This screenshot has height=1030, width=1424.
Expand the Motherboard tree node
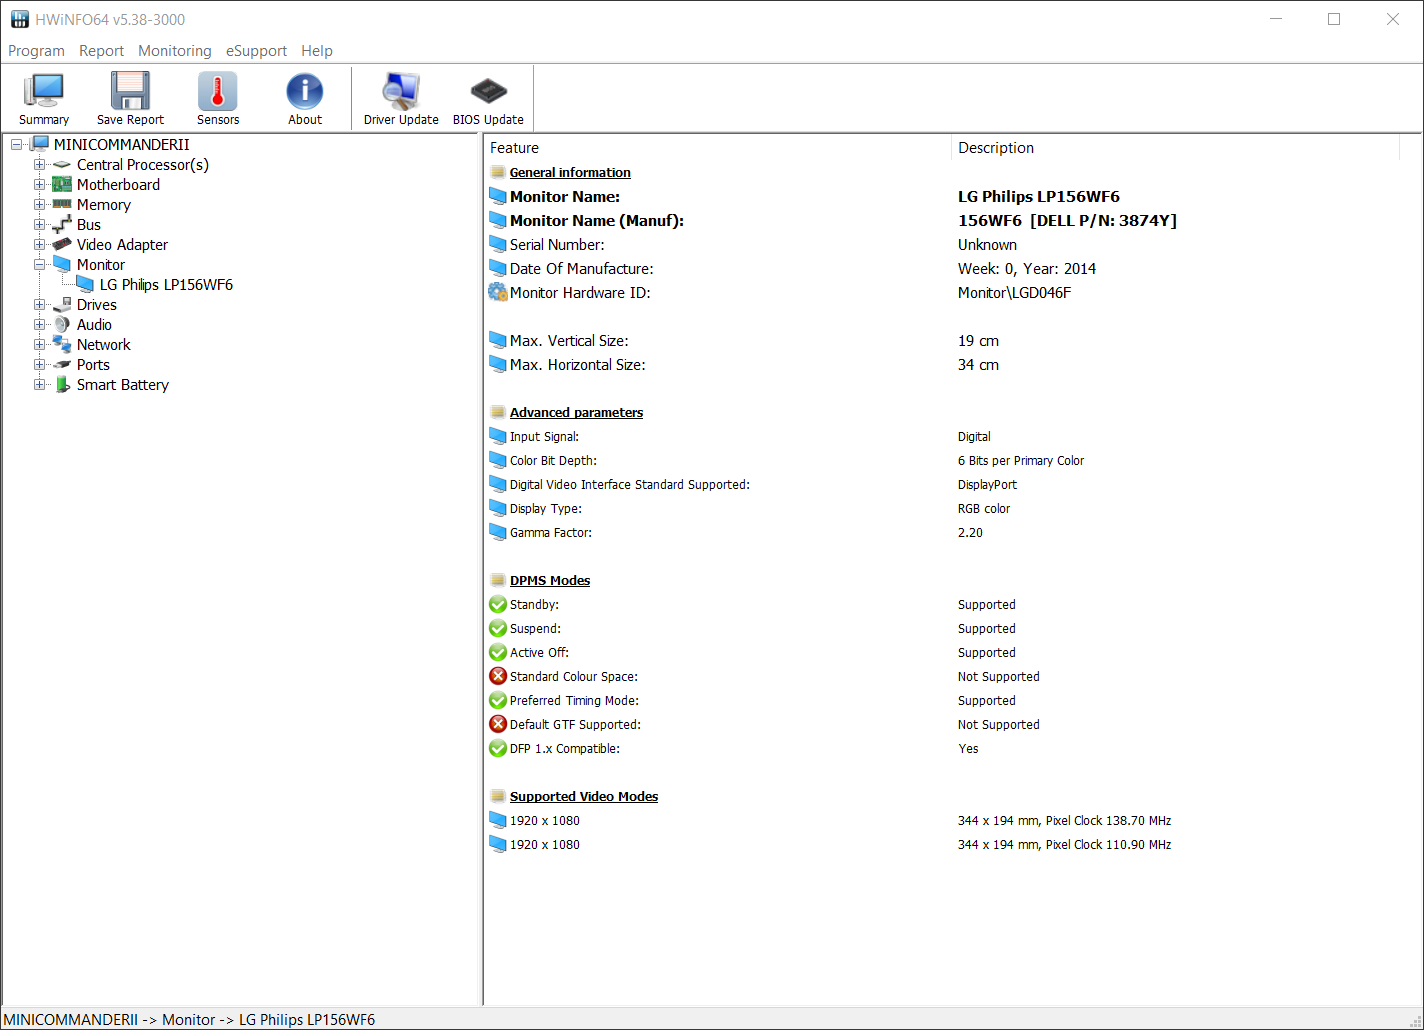coord(40,185)
